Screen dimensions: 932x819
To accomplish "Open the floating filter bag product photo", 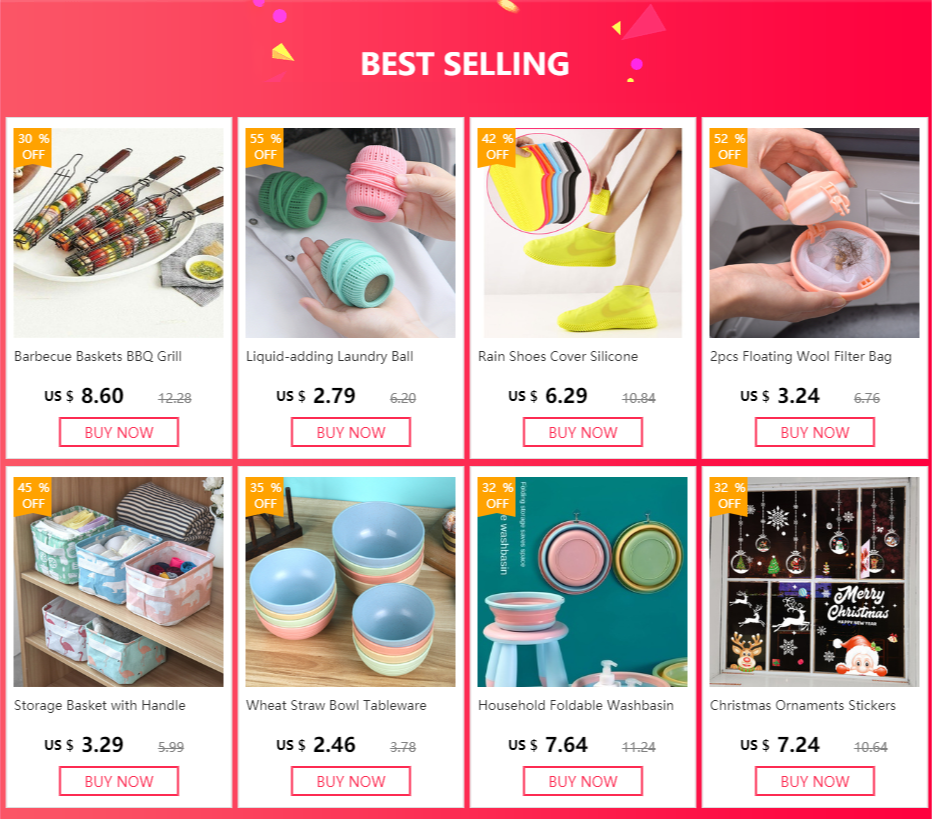I will [814, 233].
